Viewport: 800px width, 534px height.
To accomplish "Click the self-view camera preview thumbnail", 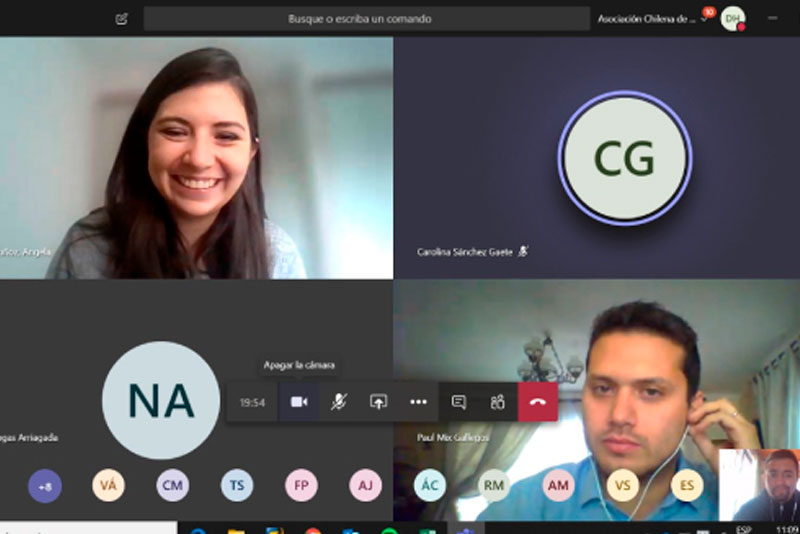I will point(759,484).
